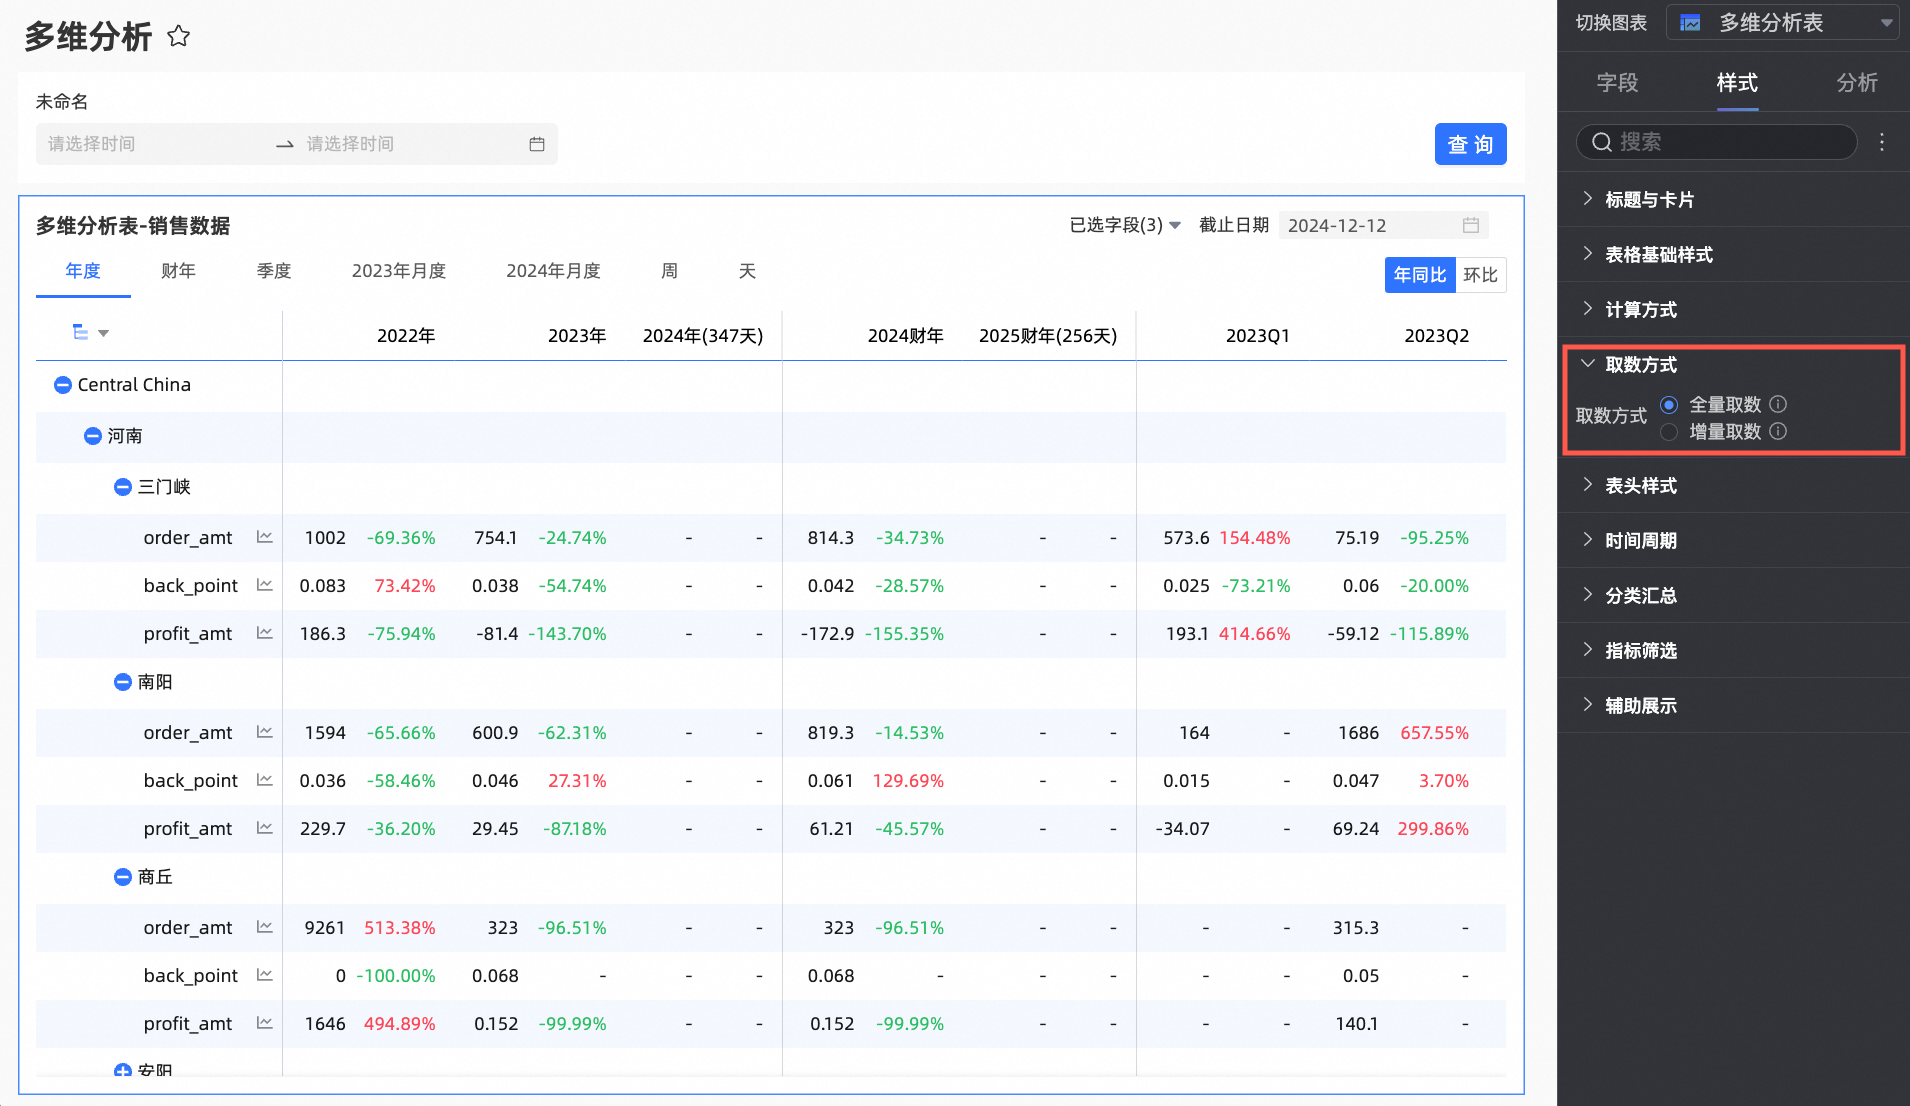Open the 已选字段(3) dropdown
The image size is (1910, 1106).
click(x=1124, y=225)
